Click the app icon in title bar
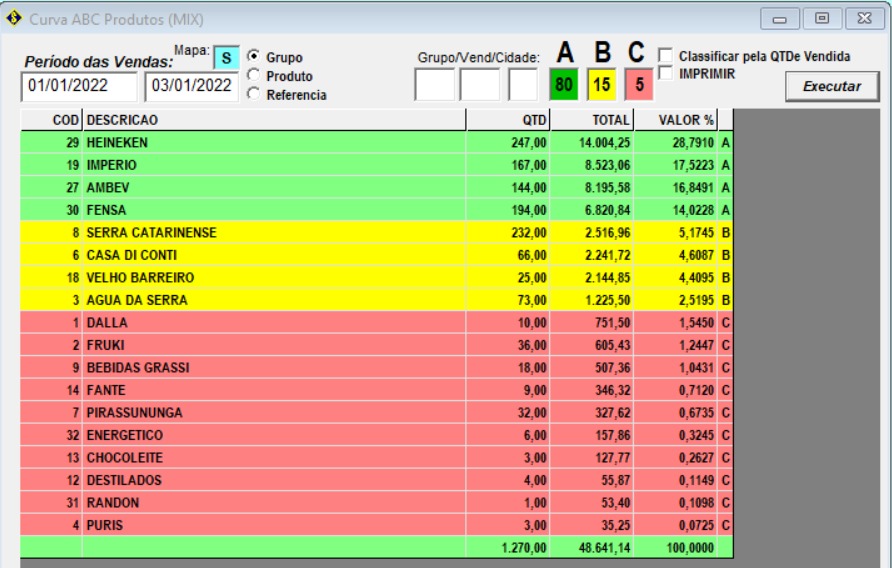The image size is (892, 568). (13, 19)
